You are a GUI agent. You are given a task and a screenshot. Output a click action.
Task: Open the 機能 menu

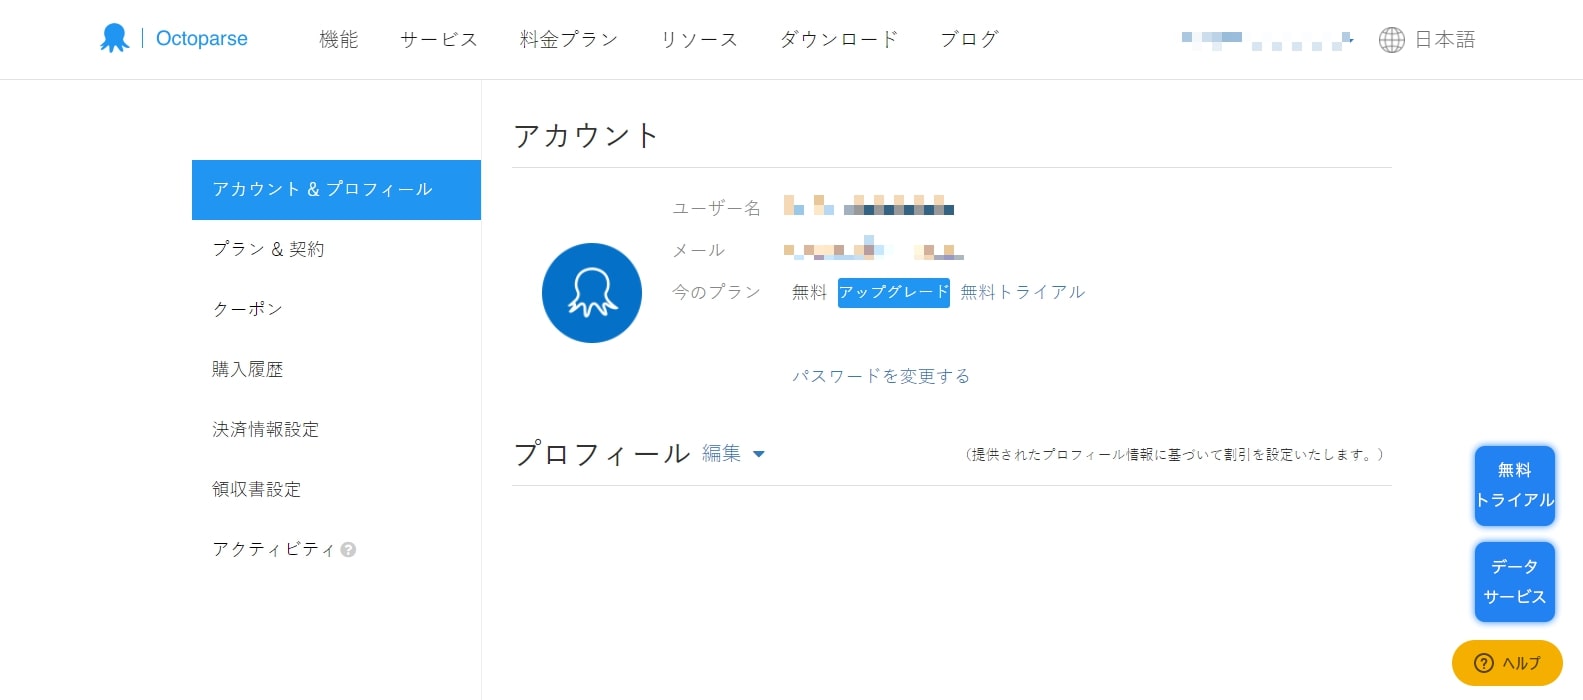coord(338,40)
